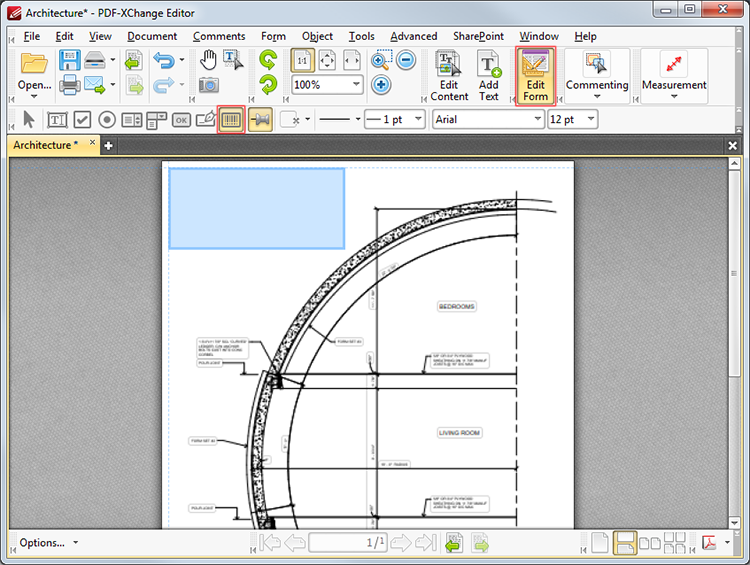
Task: Open the Arial font dropdown
Action: click(x=538, y=119)
